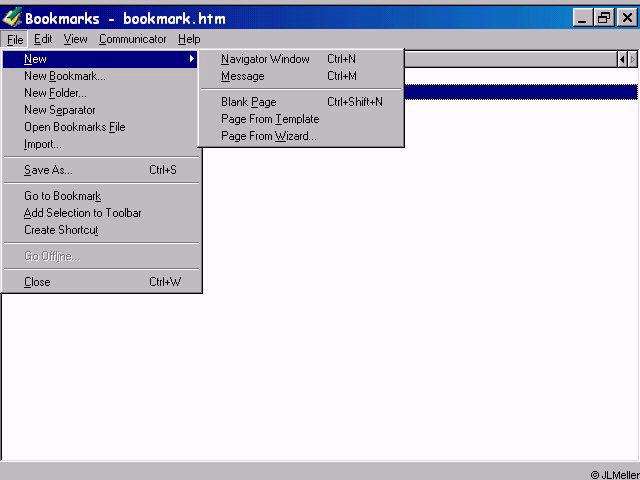Screen dimensions: 640x480
Task: Select Blank Page from New submenu
Action: (x=301, y=102)
